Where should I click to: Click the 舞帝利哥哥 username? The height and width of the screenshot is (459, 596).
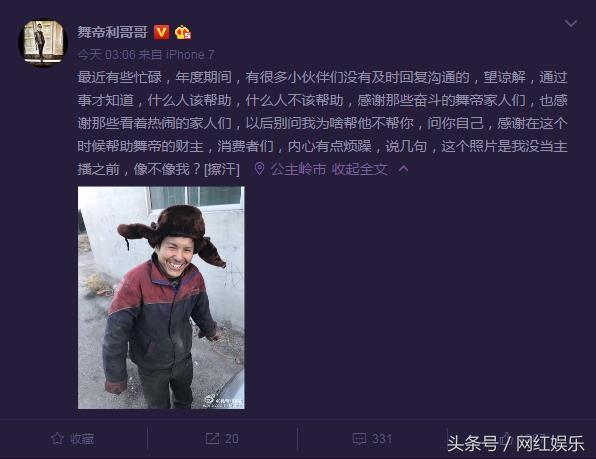[x=113, y=32]
